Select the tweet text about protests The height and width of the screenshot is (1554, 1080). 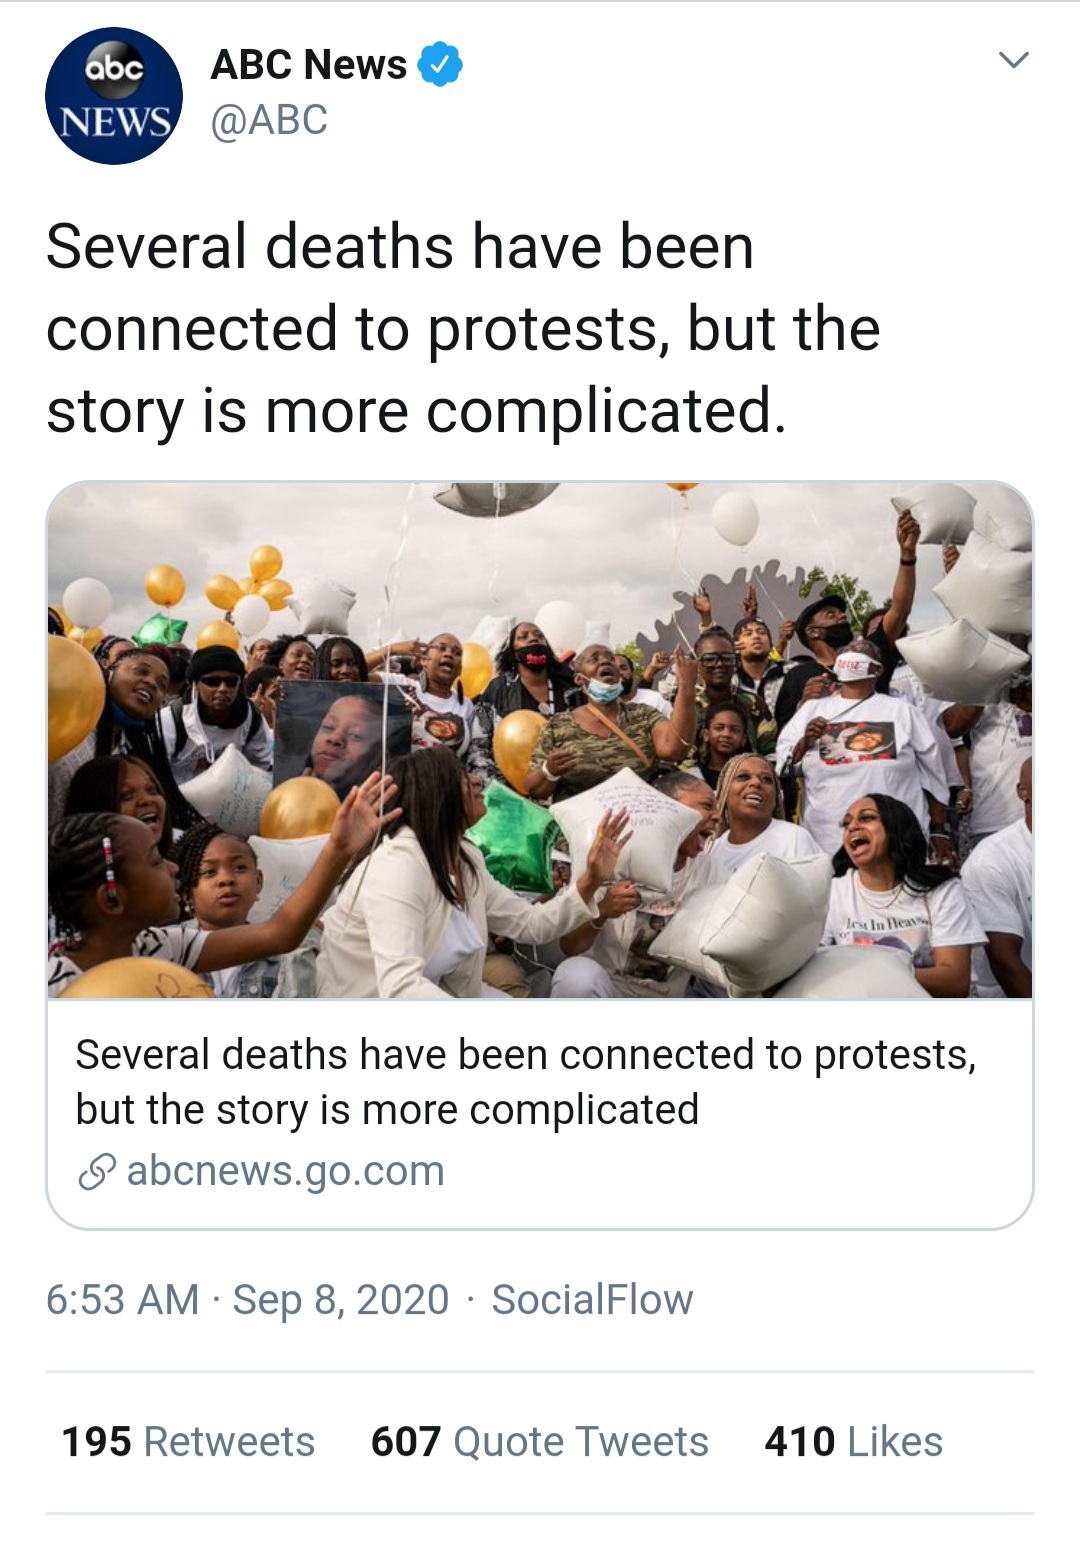point(463,329)
